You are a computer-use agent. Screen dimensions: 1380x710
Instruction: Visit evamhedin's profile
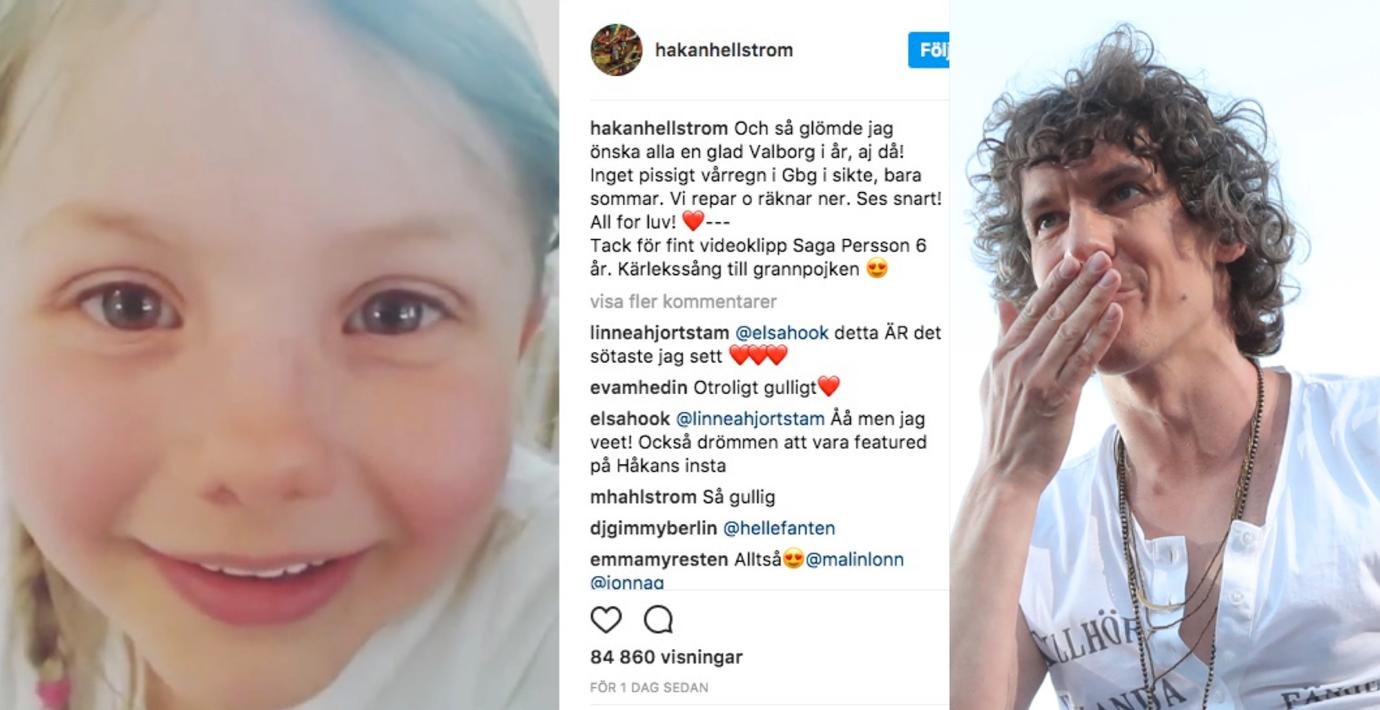[636, 386]
